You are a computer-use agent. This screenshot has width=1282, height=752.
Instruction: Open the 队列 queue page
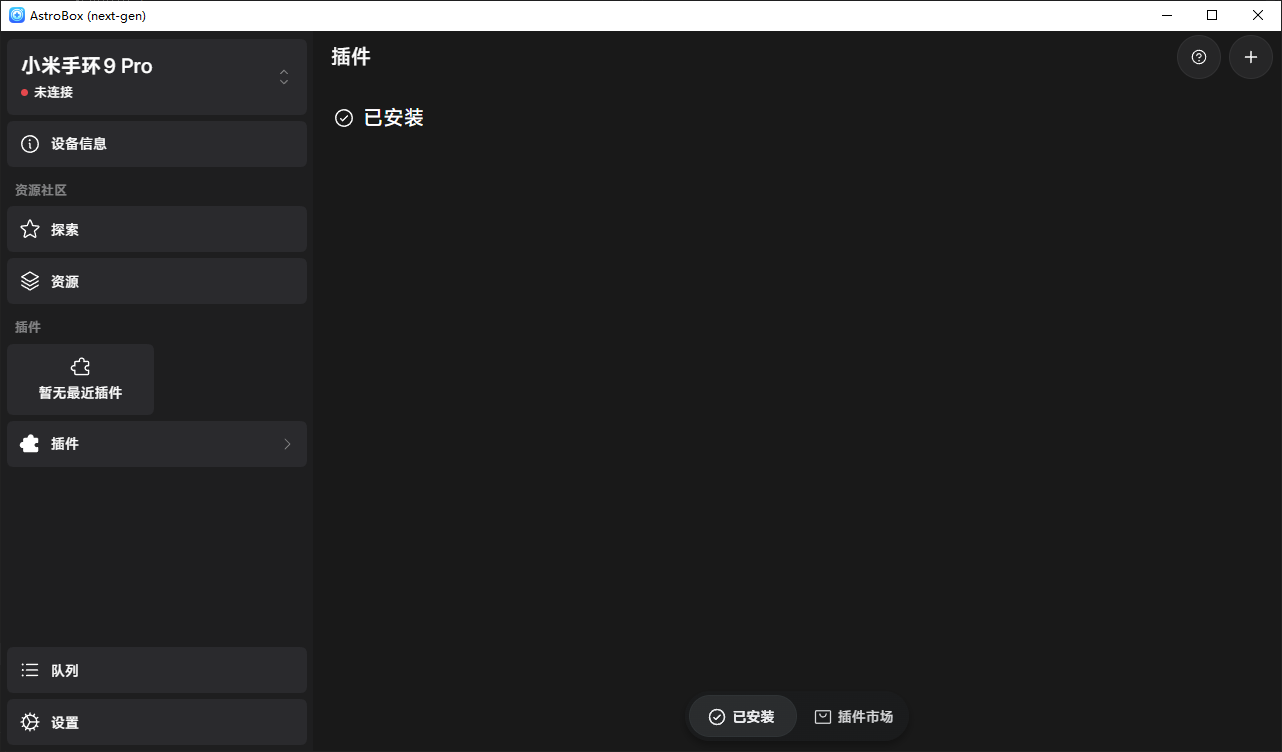point(157,670)
